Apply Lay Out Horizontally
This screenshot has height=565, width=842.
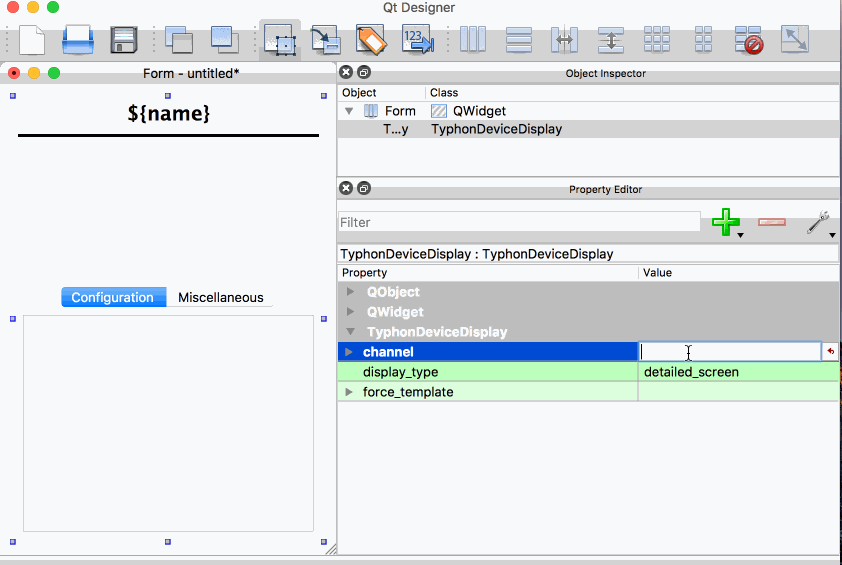click(x=472, y=40)
